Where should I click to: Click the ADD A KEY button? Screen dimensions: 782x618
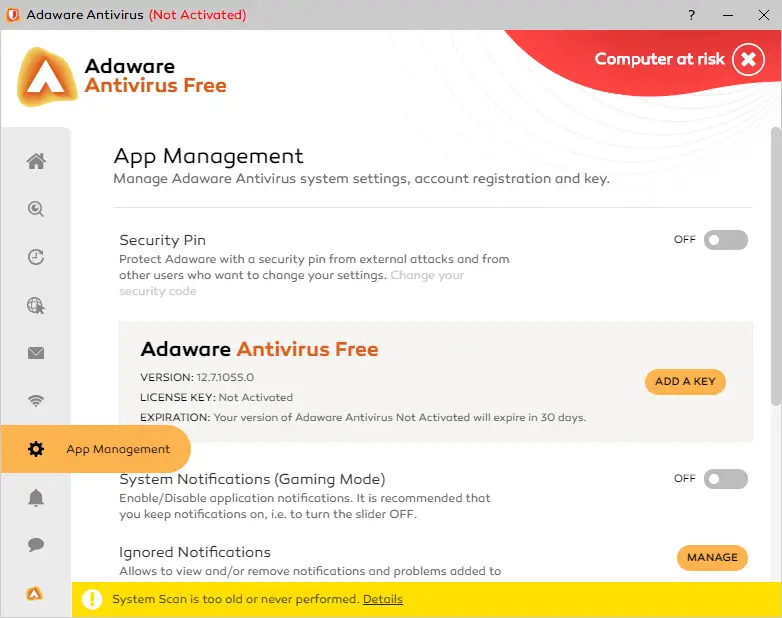click(x=685, y=382)
